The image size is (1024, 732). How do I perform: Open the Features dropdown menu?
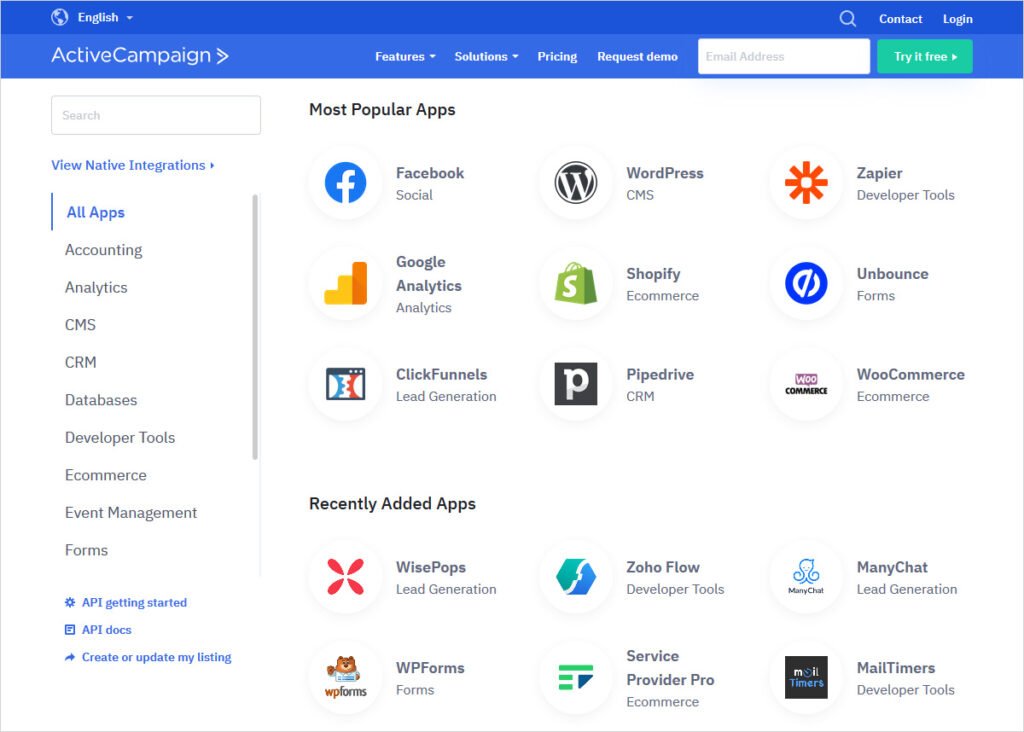404,57
